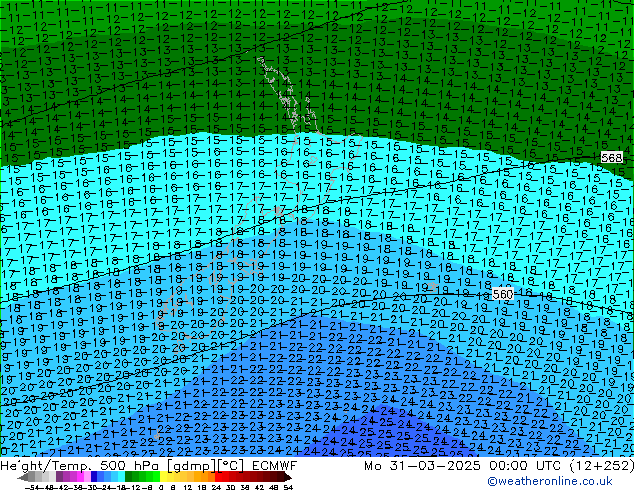This screenshot has height=490, width=634.
Task: Click the dark maroon right arrow end of legend
Action: pos(288,477)
